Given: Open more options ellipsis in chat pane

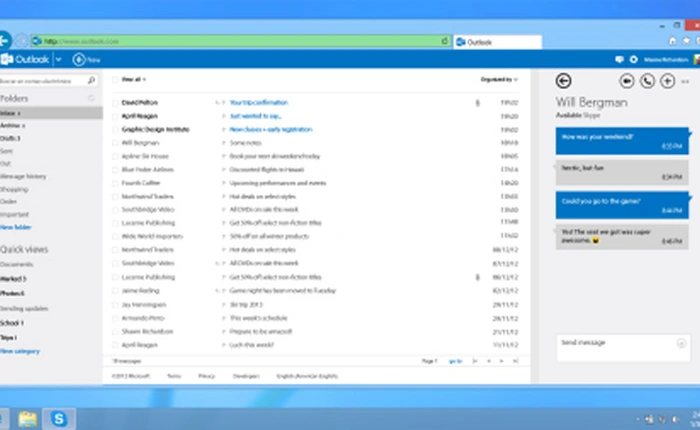Looking at the screenshot, I should (685, 81).
